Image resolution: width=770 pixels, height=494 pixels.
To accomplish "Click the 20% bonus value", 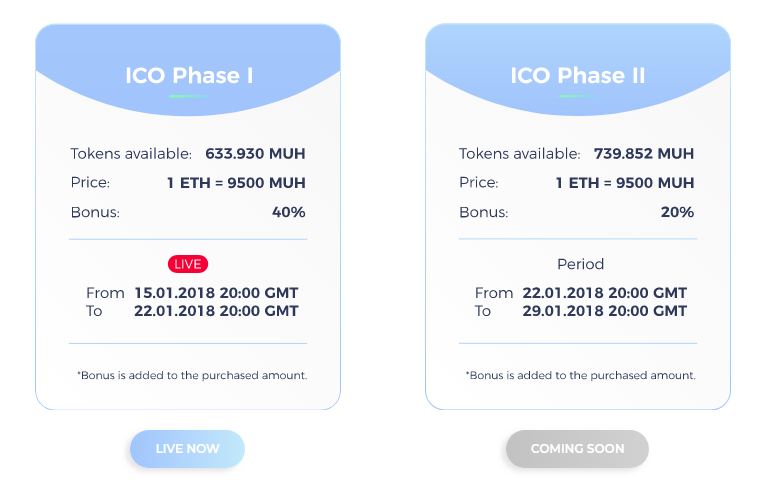I will click(677, 212).
